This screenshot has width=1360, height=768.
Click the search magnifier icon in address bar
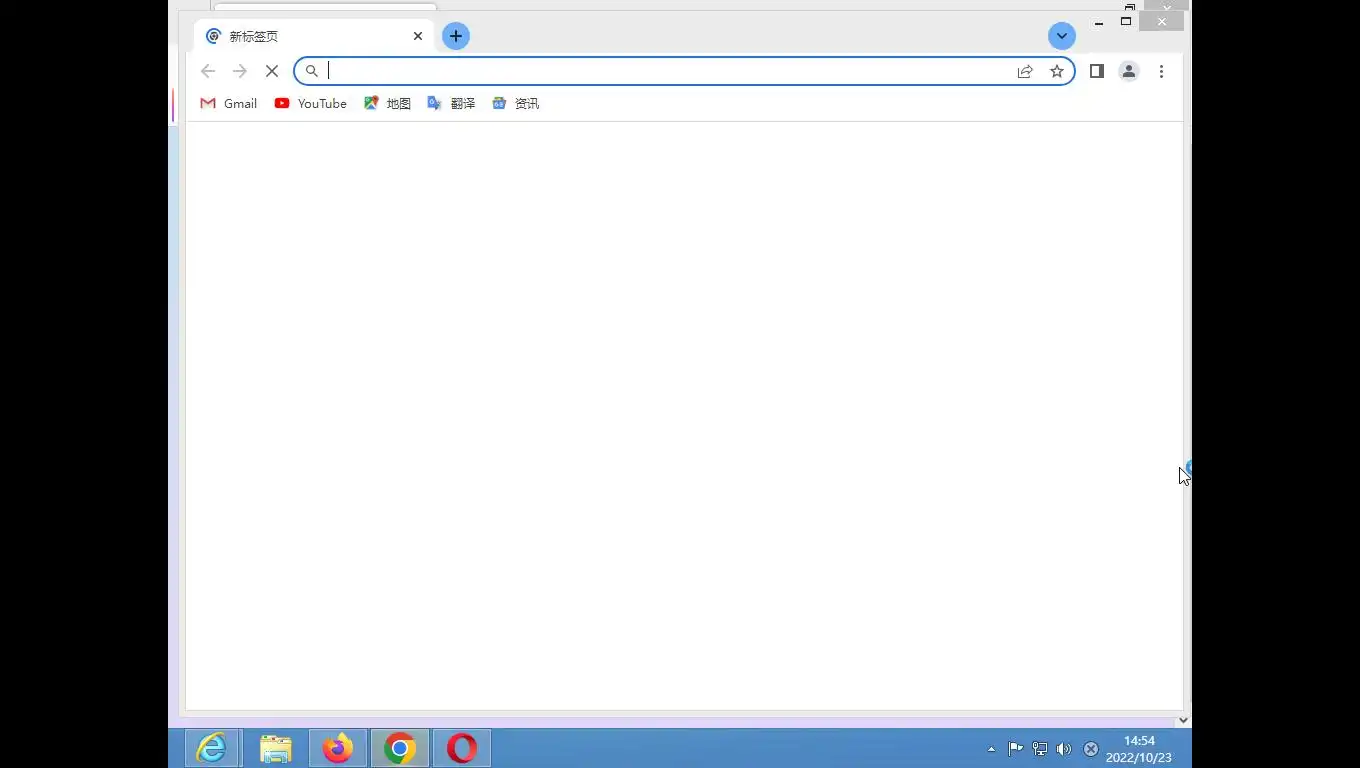[312, 71]
